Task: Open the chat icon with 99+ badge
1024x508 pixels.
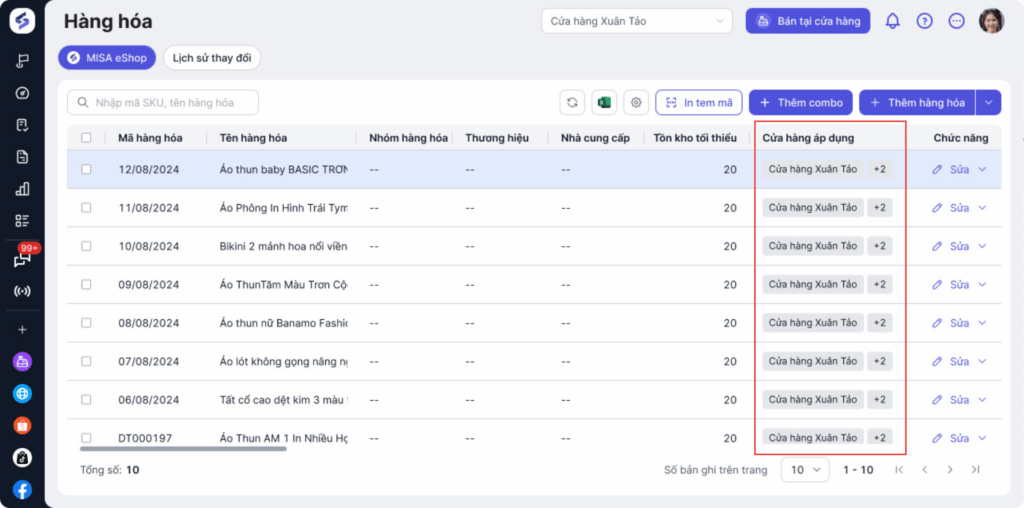Action: pos(22,260)
